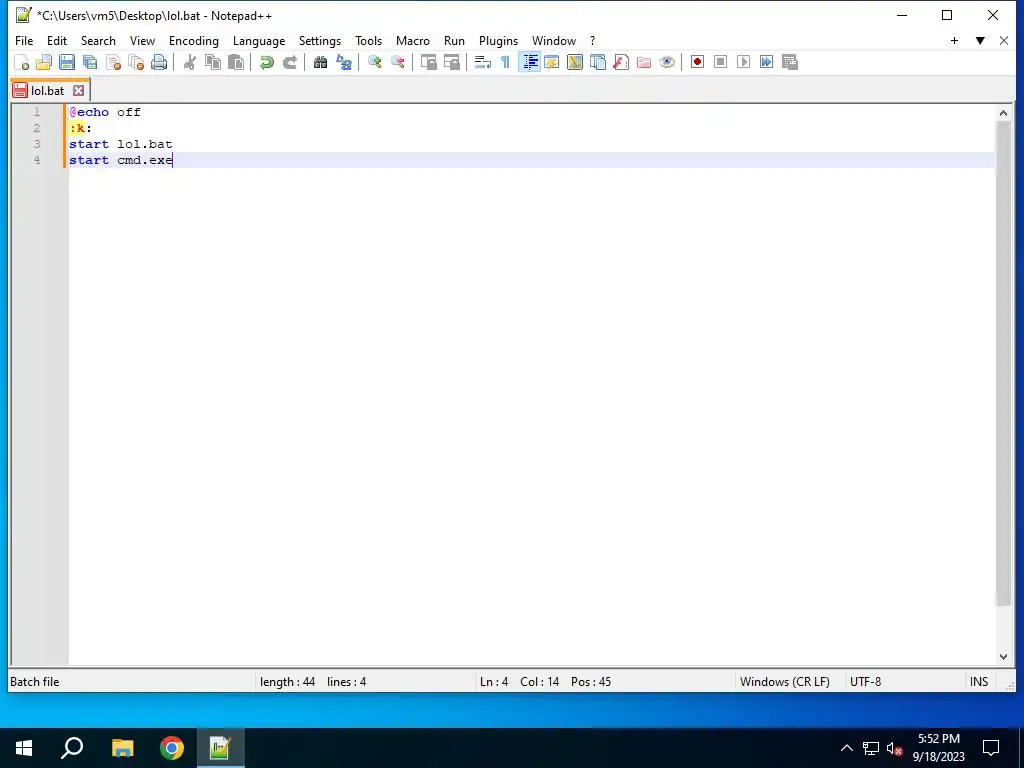Click the Synchronize Vertical Scrolling icon
The height and width of the screenshot is (768, 1024).
pyautogui.click(x=428, y=62)
